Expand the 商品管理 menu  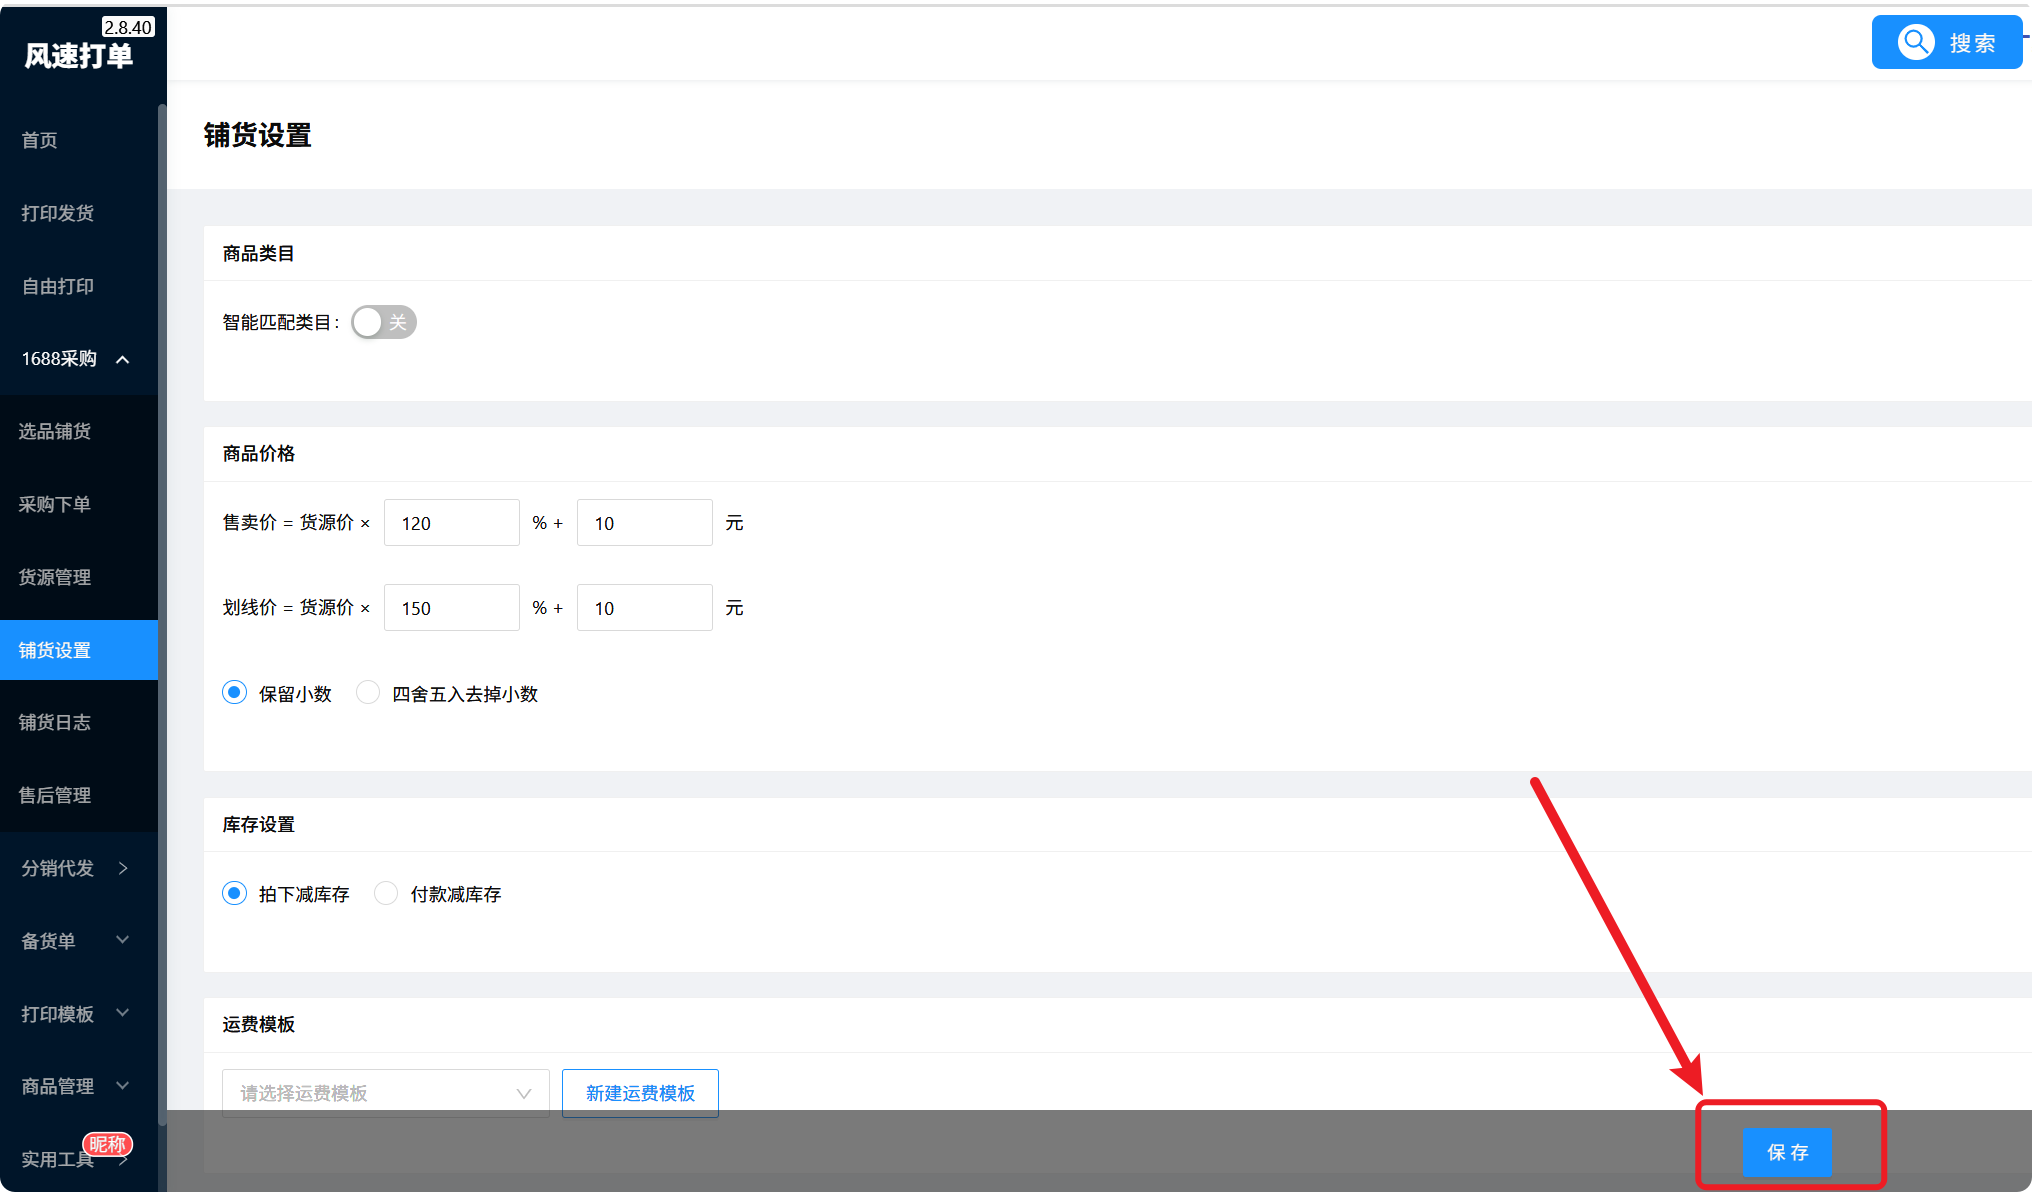[x=79, y=1086]
